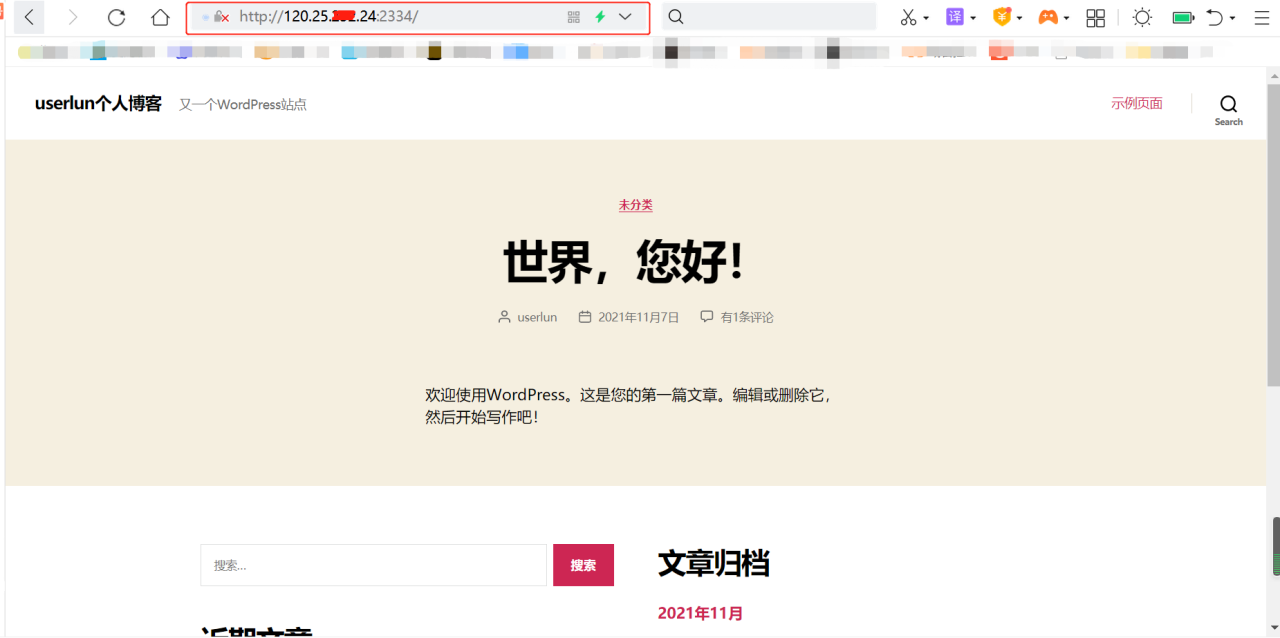Click the 搜索 text input field
1280x638 pixels.
[x=373, y=565]
